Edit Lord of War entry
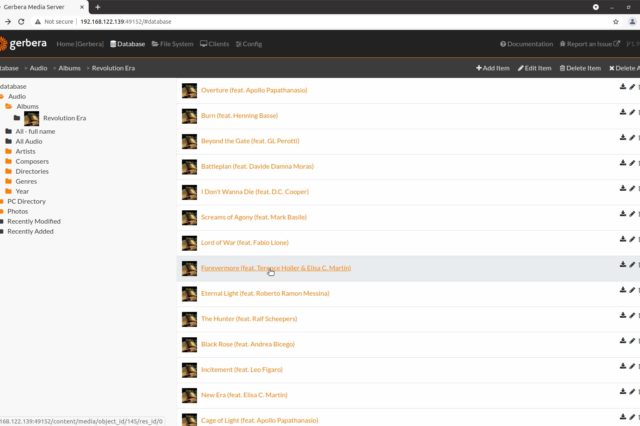Image resolution: width=640 pixels, height=426 pixels. (632, 239)
